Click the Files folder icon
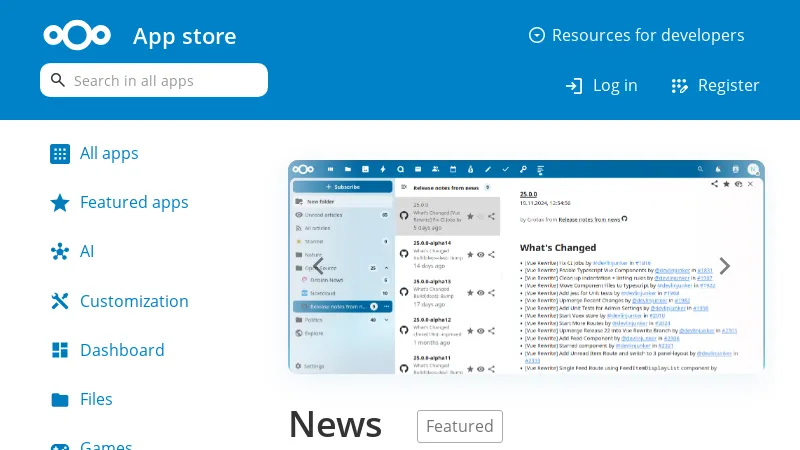The height and width of the screenshot is (450, 800). tap(60, 400)
